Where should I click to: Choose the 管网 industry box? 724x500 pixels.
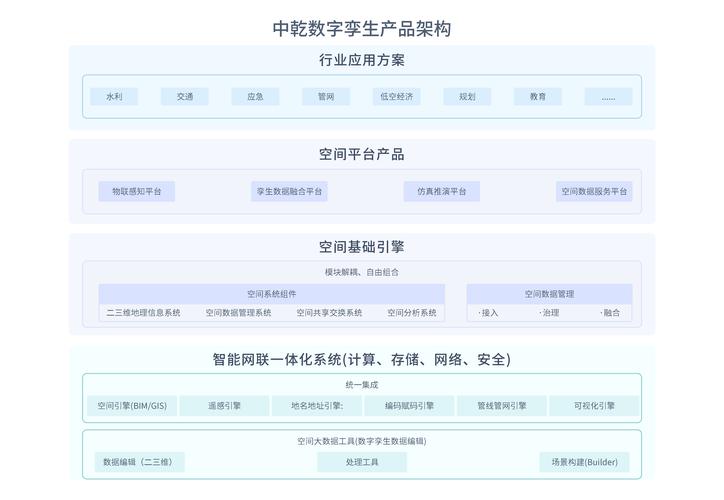326,96
